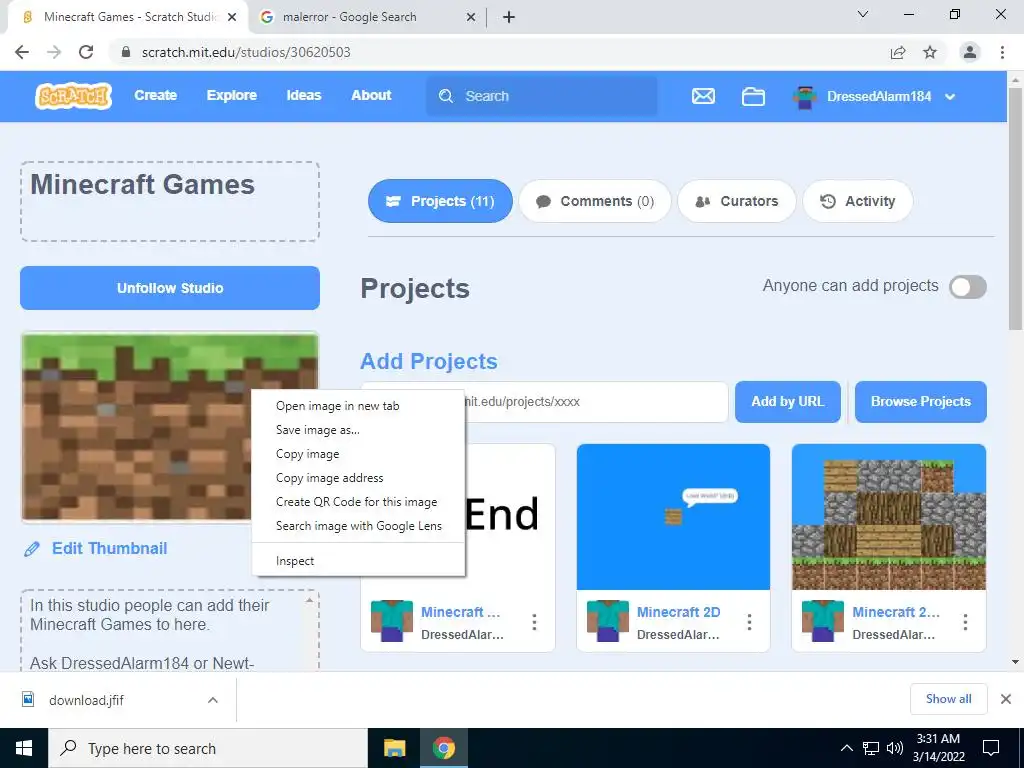This screenshot has height=768, width=1024.
Task: Click the Minecraft 2D project thumbnail
Action: [673, 517]
